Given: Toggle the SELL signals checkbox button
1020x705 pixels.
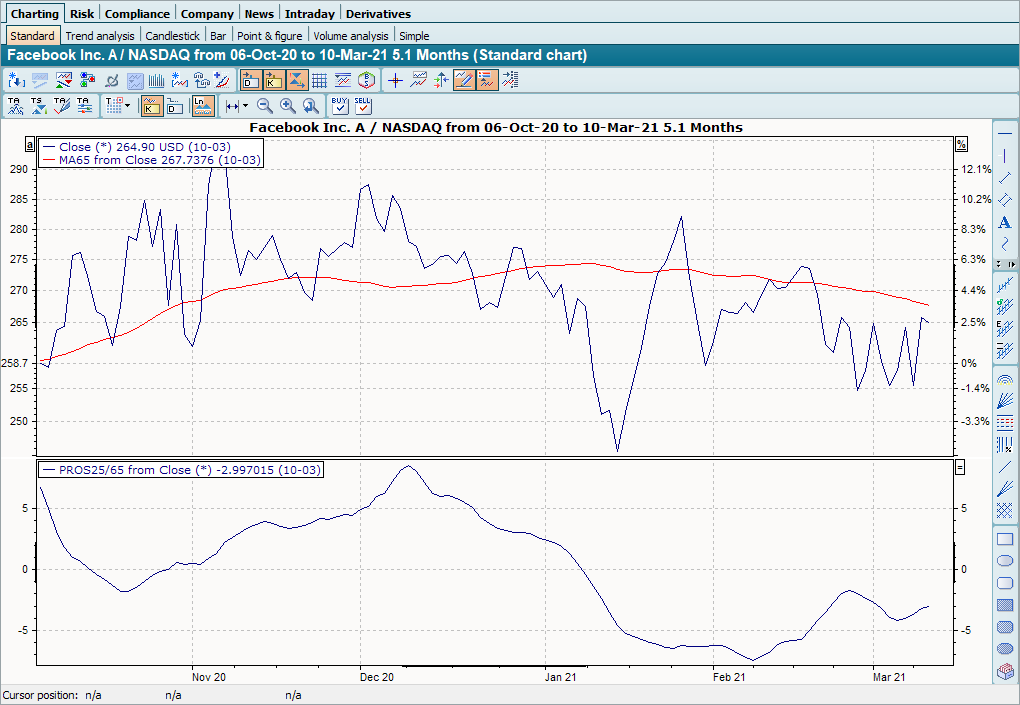Looking at the screenshot, I should [362, 105].
